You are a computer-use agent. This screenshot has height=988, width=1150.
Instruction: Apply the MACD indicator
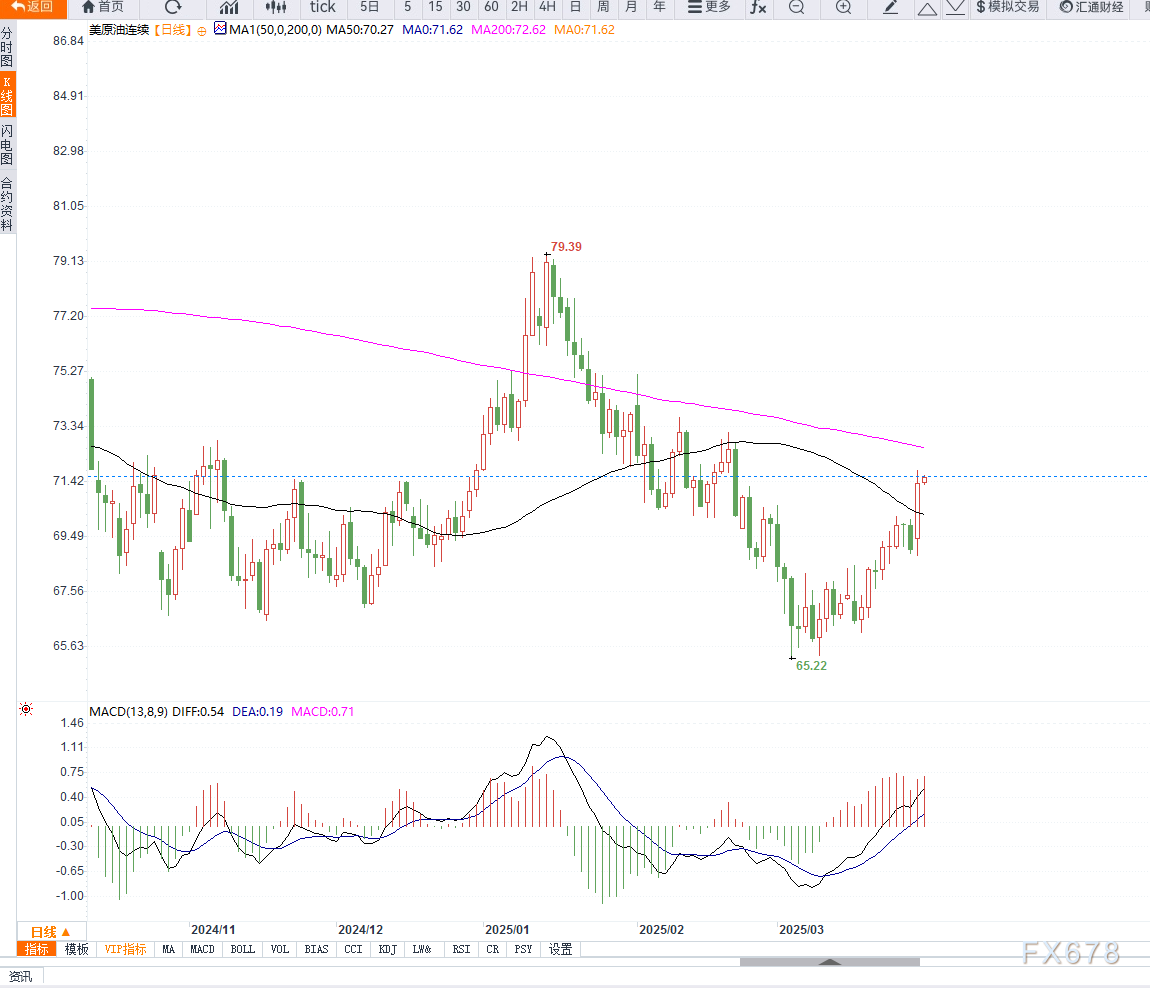click(202, 949)
